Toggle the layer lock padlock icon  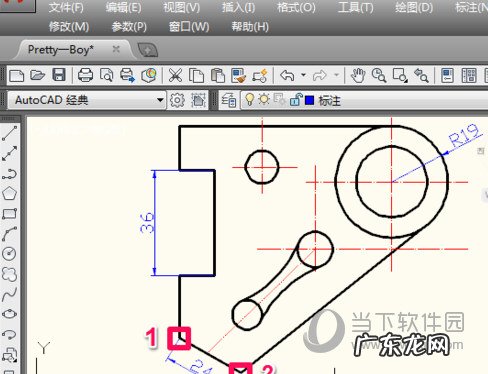pyautogui.click(x=295, y=99)
